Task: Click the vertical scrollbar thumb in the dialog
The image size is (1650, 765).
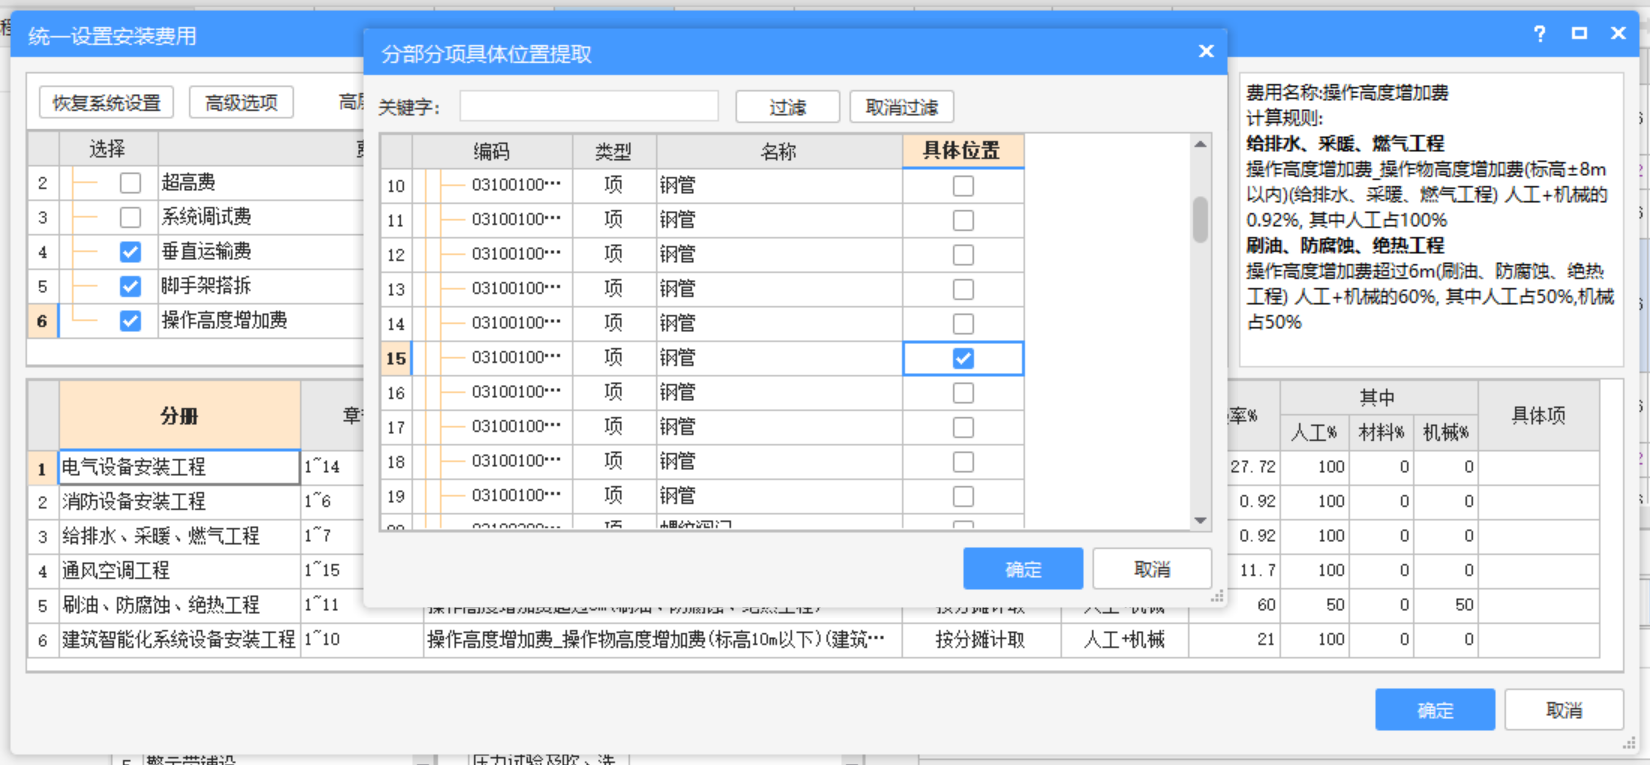Action: click(x=1200, y=219)
